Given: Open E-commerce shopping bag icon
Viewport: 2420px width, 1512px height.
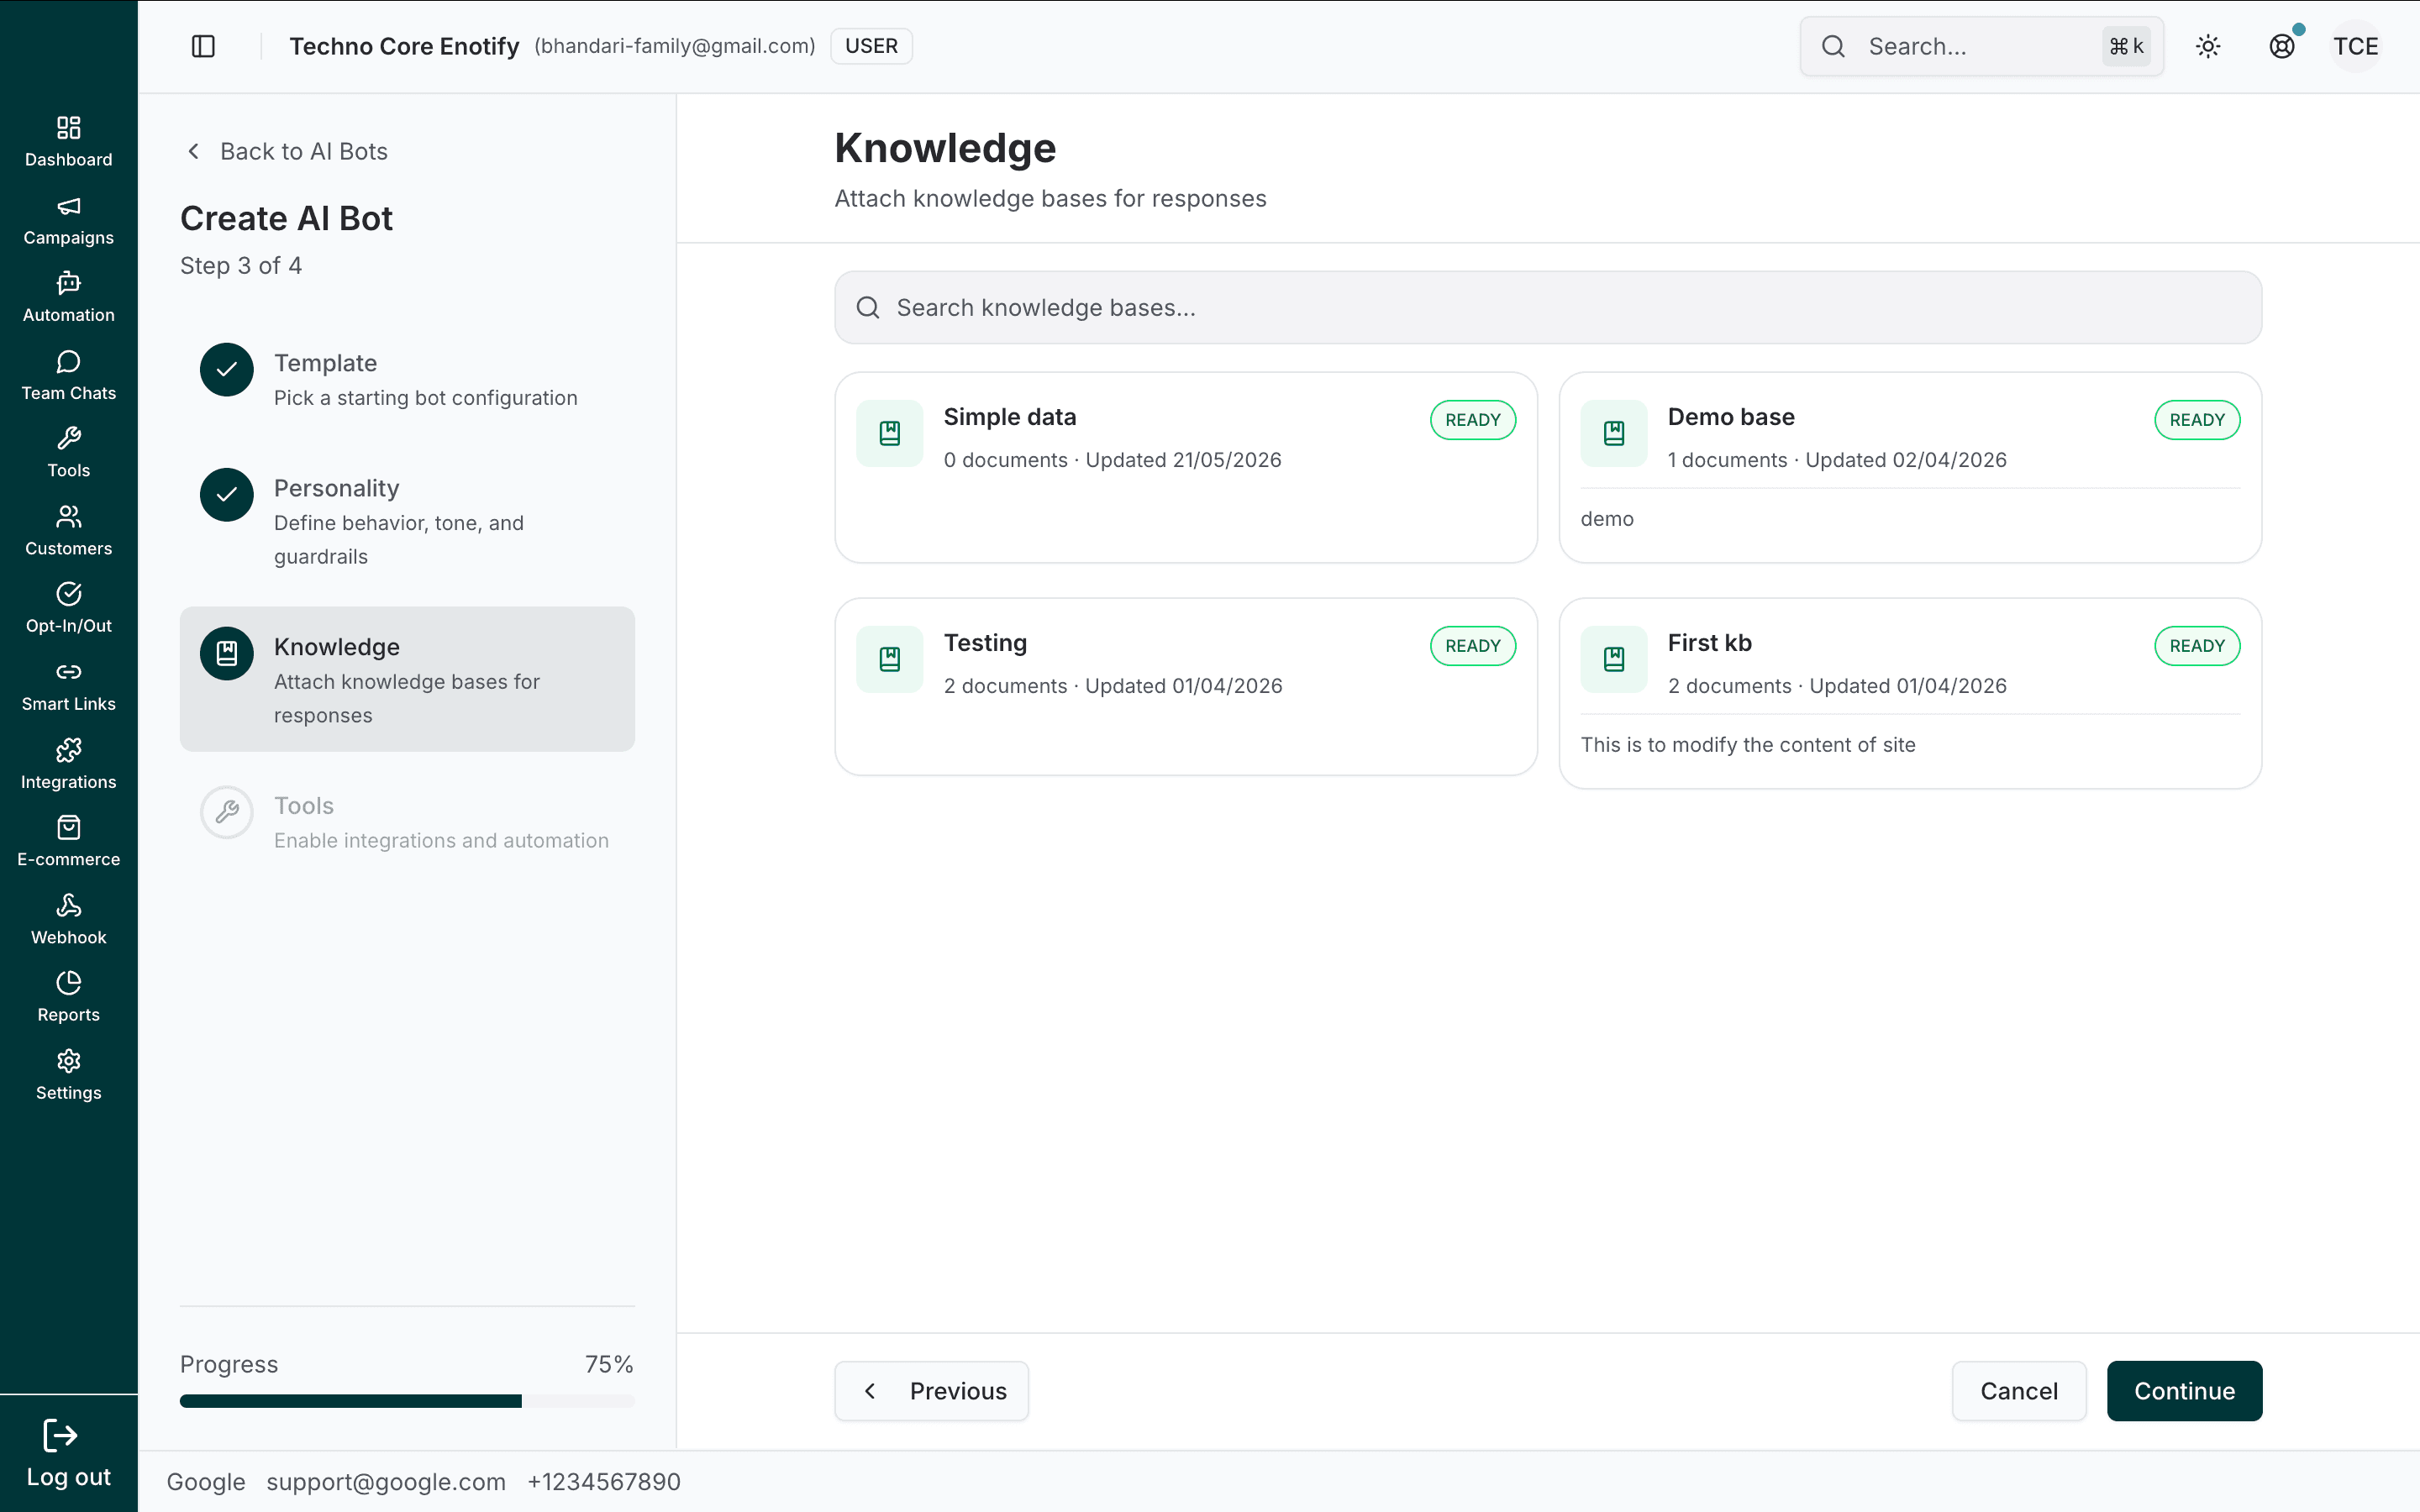Looking at the screenshot, I should click(68, 827).
